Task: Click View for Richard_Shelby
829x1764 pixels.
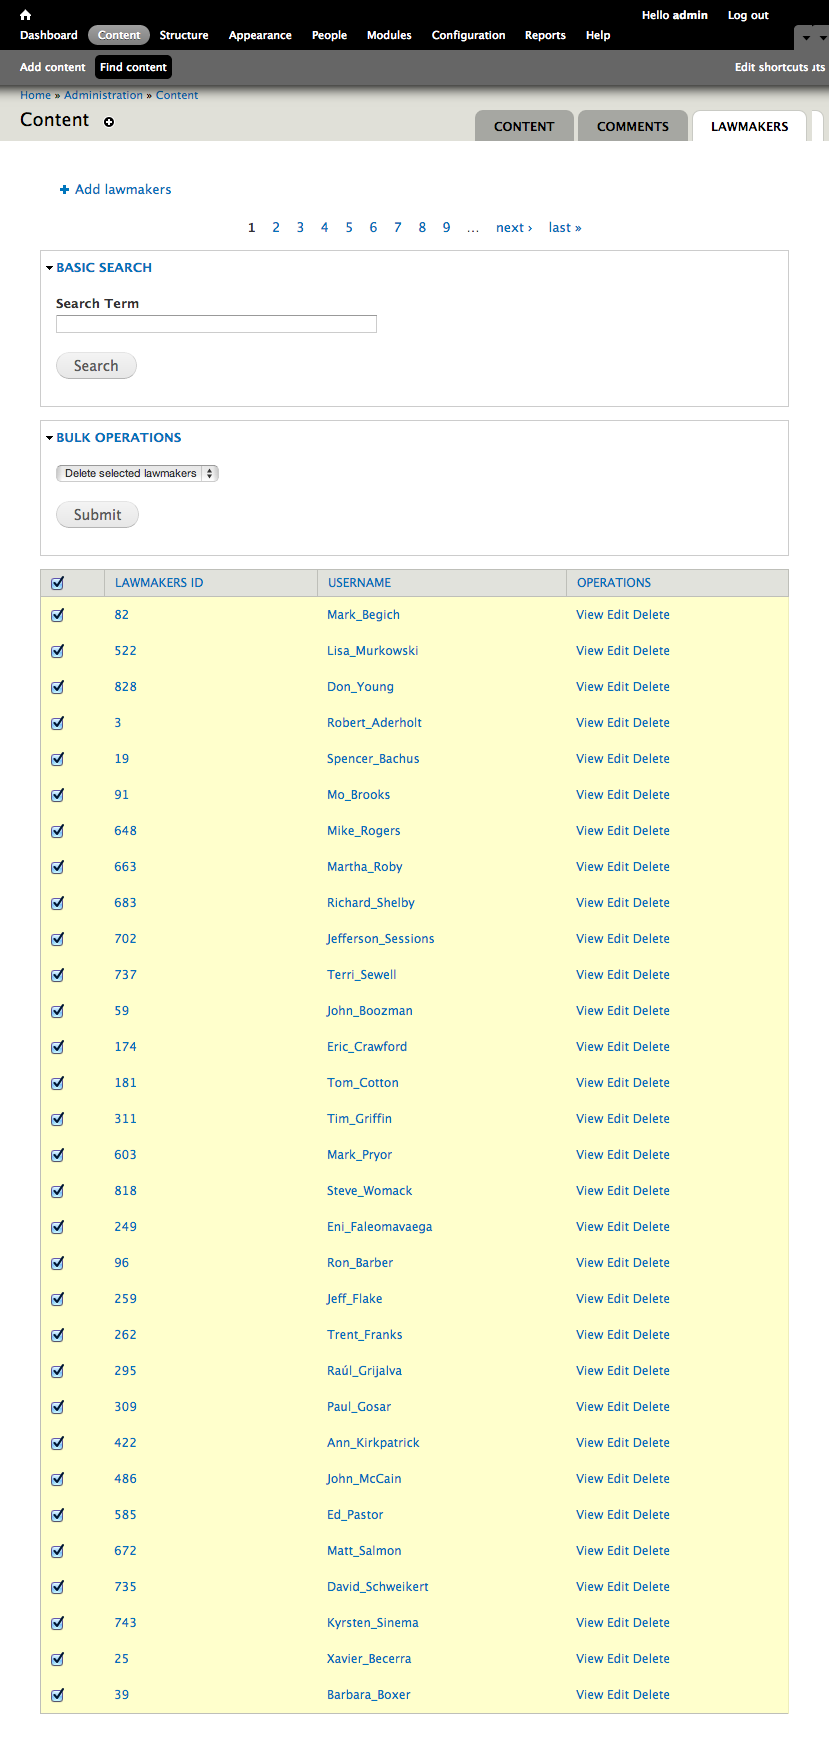Action: click(x=589, y=903)
